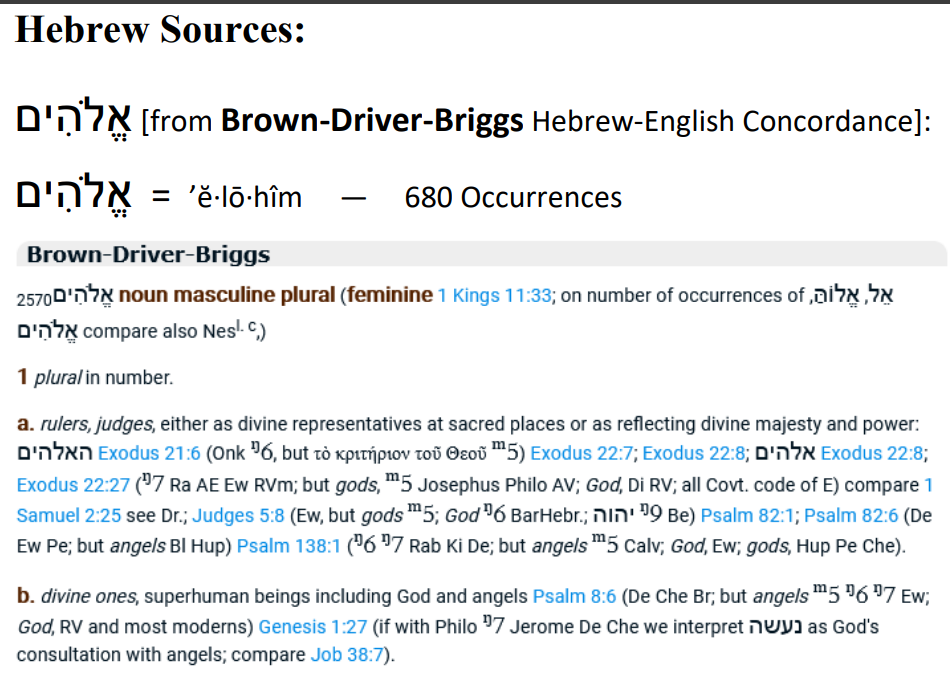Open the 1 Kings 11:33 reference link

pyautogui.click(x=494, y=295)
